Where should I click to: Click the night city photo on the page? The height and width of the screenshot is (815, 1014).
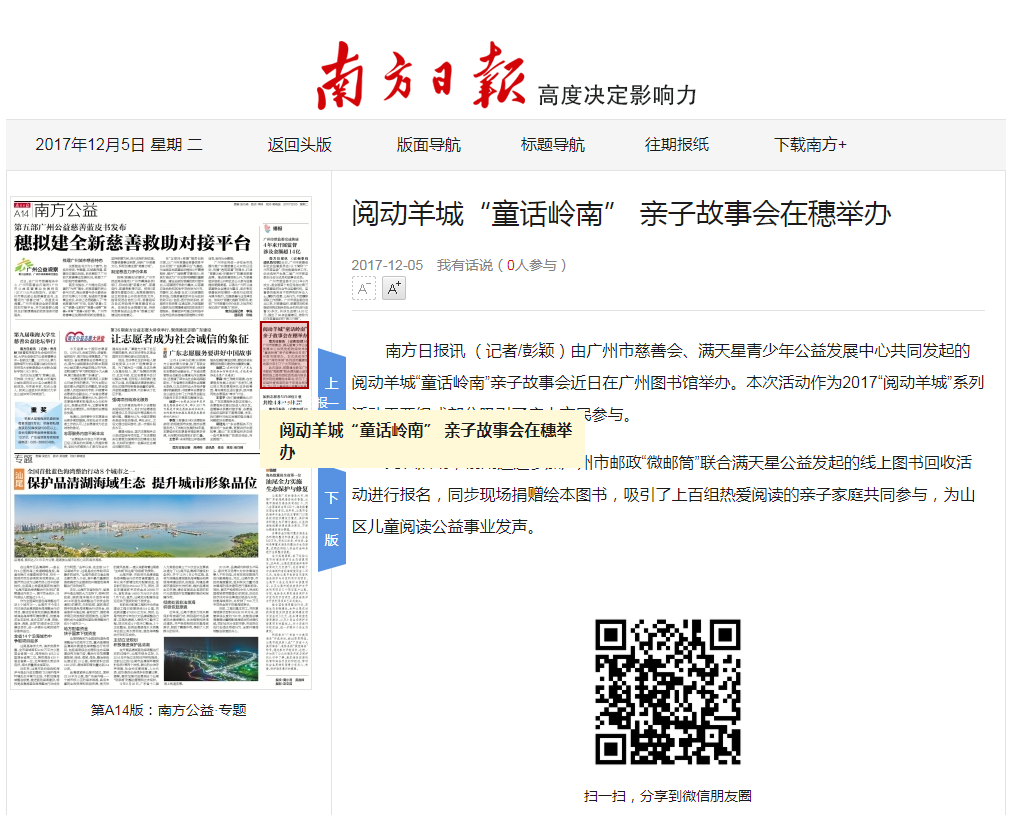pyautogui.click(x=211, y=658)
